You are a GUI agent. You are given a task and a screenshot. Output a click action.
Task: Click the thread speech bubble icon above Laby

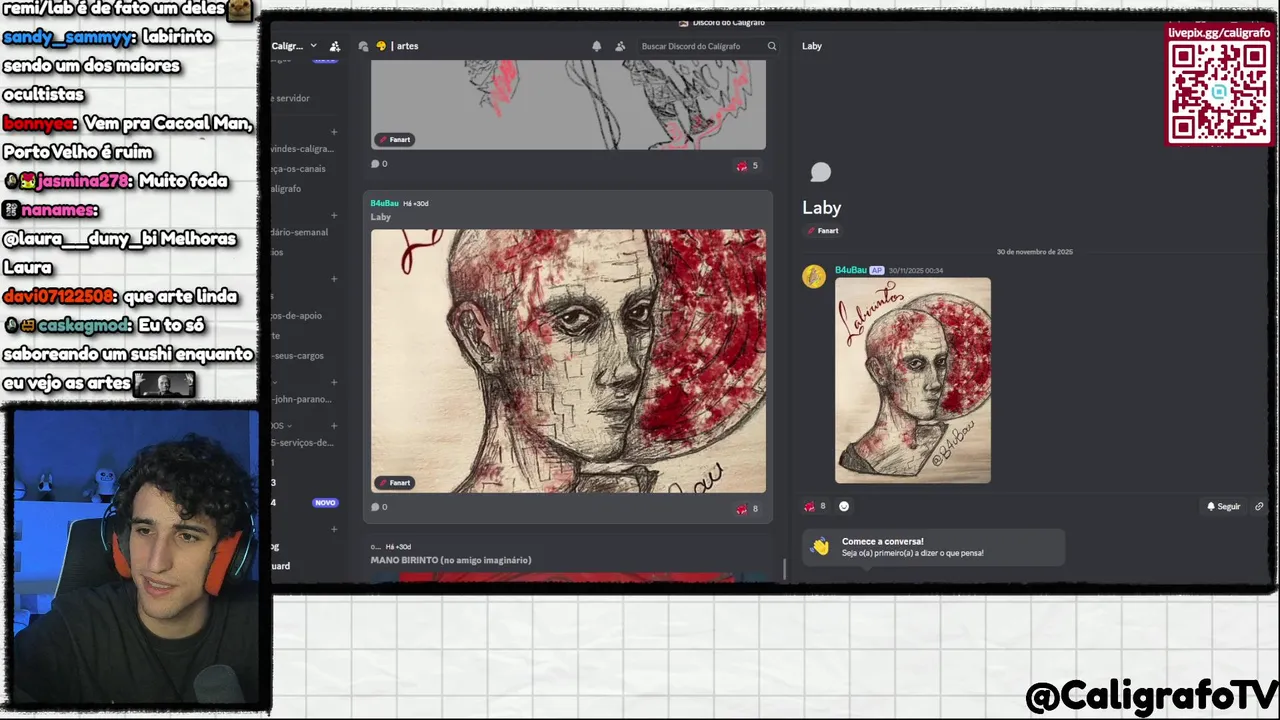[820, 173]
